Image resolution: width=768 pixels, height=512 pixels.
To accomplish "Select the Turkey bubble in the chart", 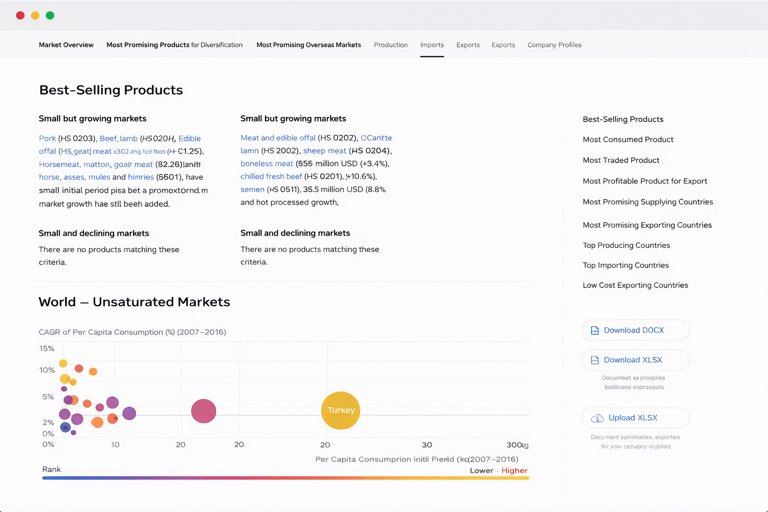I will 341,410.
